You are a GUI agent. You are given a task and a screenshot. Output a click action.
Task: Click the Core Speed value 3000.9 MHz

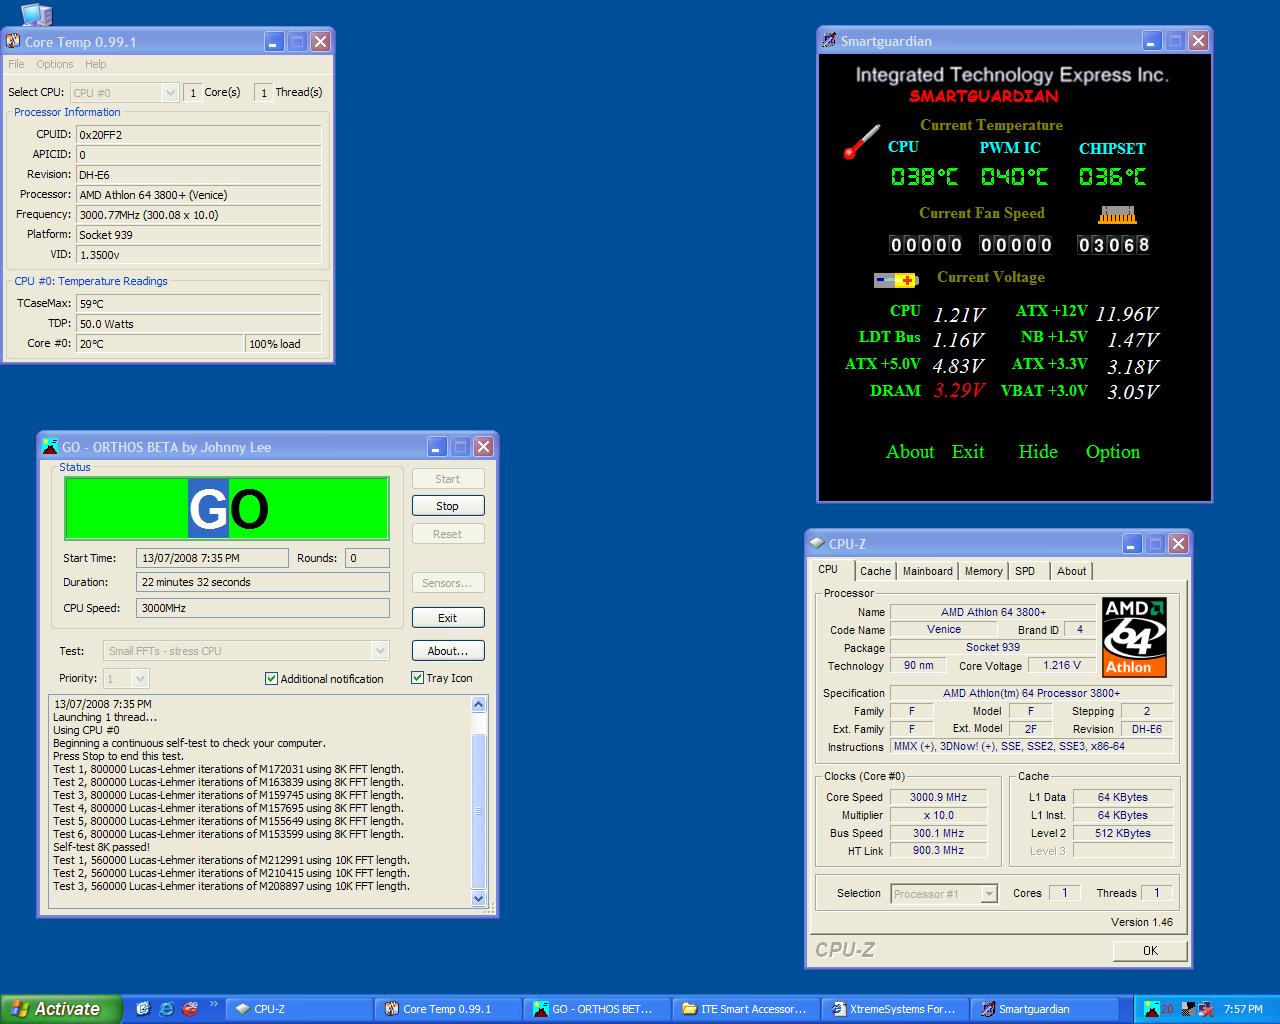pos(938,797)
